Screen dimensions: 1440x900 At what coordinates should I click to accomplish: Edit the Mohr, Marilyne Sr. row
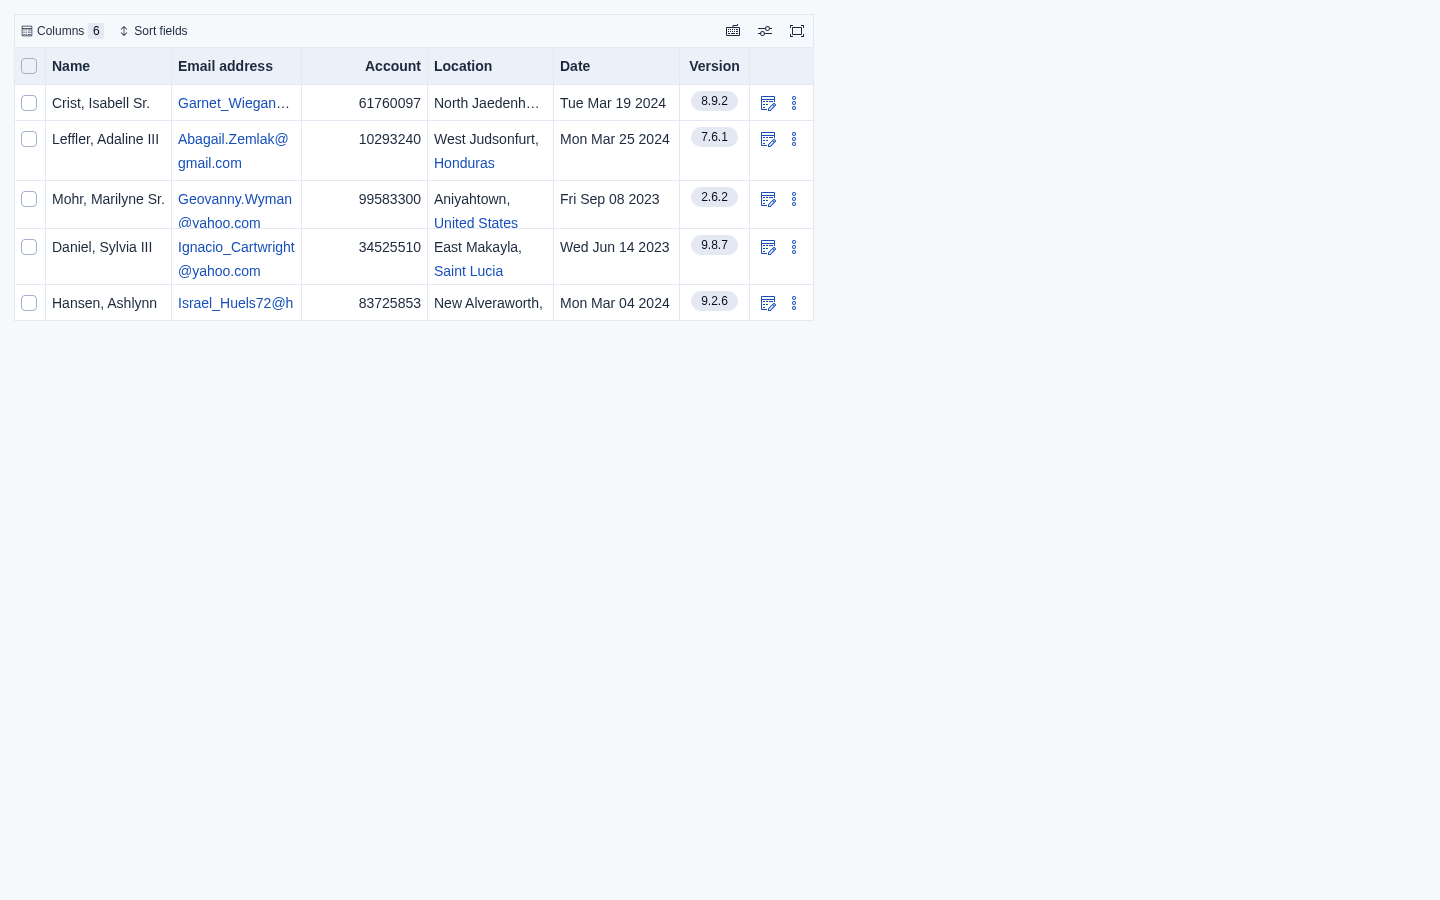point(768,199)
